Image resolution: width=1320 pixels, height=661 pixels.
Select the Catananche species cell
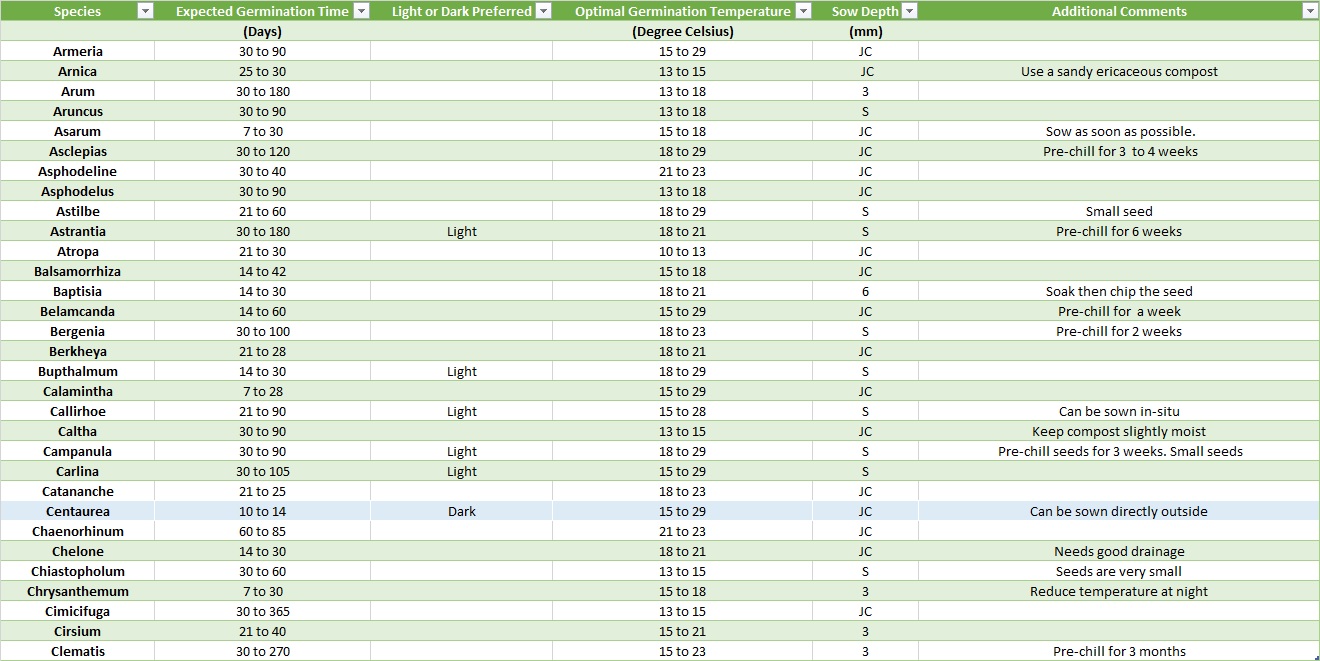tap(78, 491)
